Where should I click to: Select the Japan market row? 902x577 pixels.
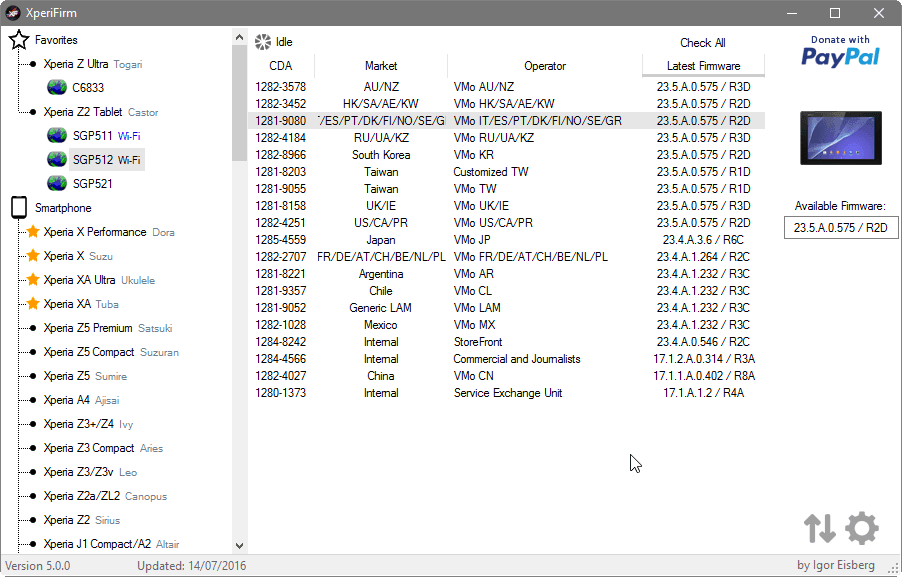[506, 240]
